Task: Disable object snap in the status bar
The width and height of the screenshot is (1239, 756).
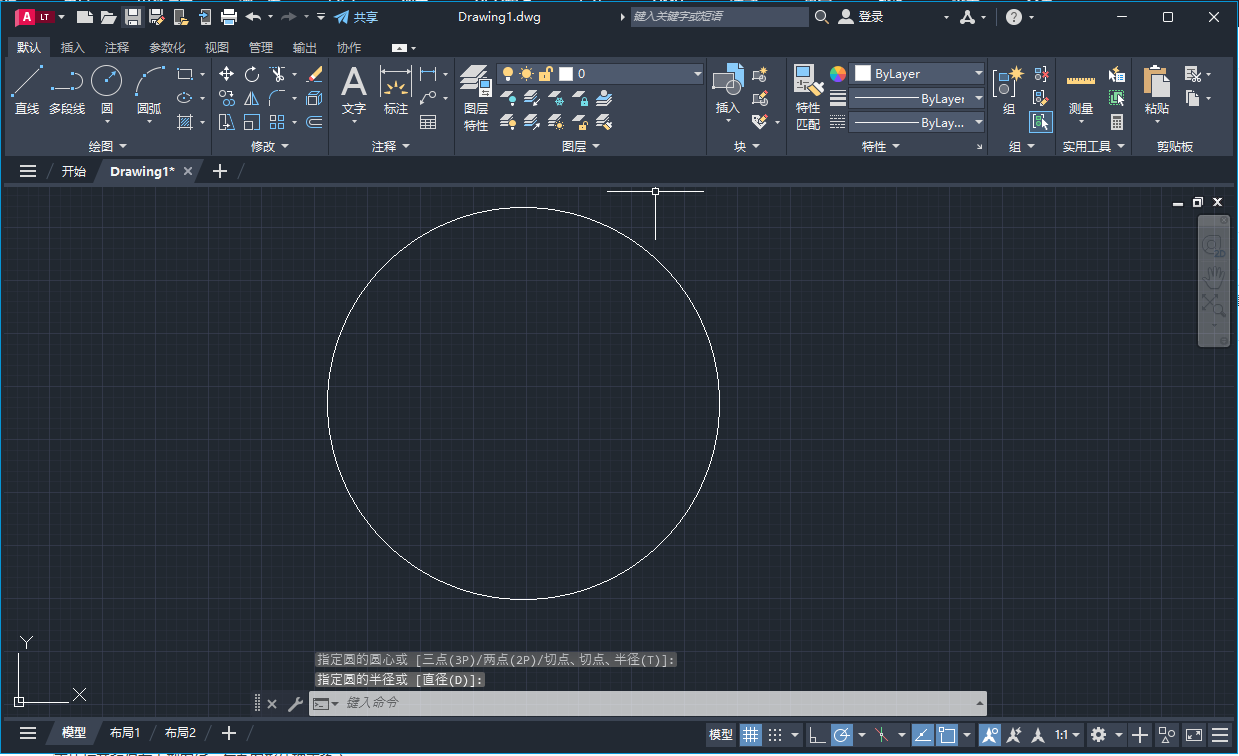Action: click(947, 734)
